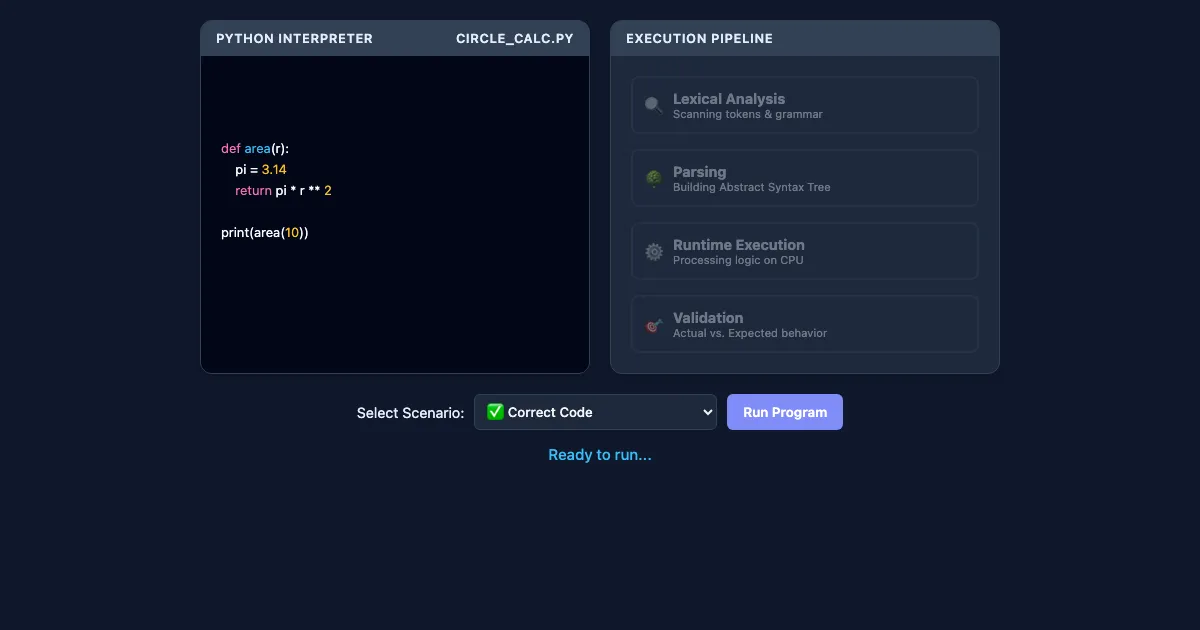The image size is (1200, 630).
Task: Select the Lexical Analysis pipeline step
Action: coord(805,105)
